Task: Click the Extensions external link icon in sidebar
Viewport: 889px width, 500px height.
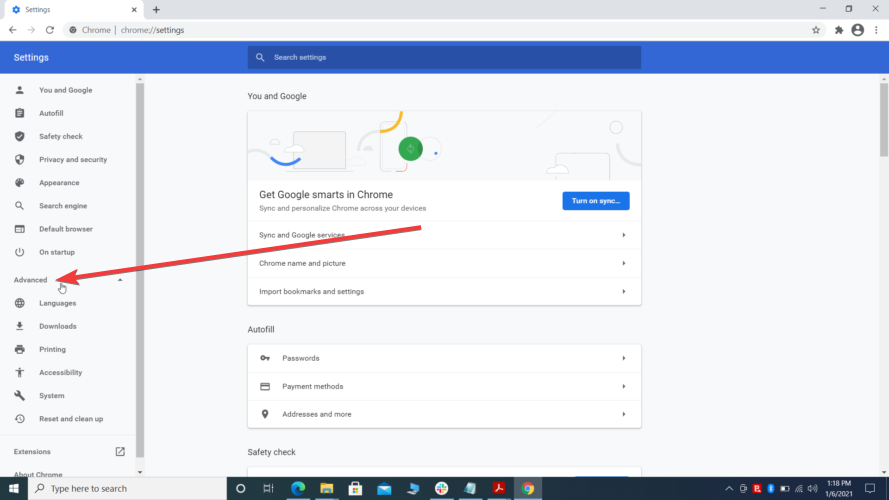Action: (120, 452)
